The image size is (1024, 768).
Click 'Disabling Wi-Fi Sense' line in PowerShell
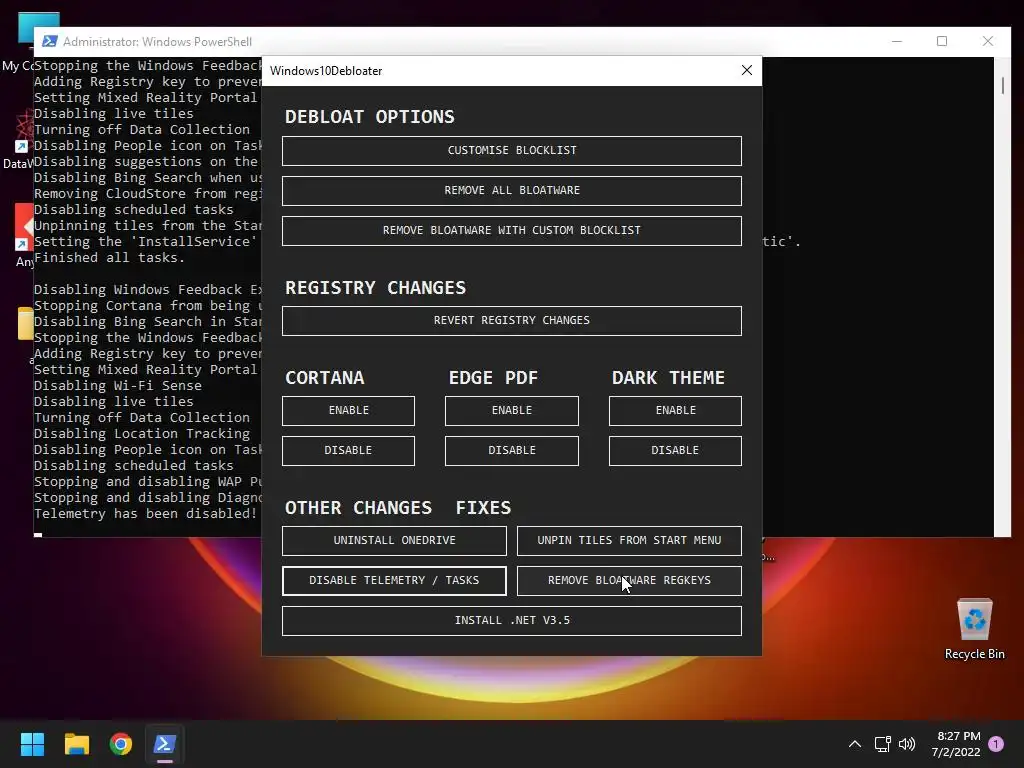pos(118,385)
